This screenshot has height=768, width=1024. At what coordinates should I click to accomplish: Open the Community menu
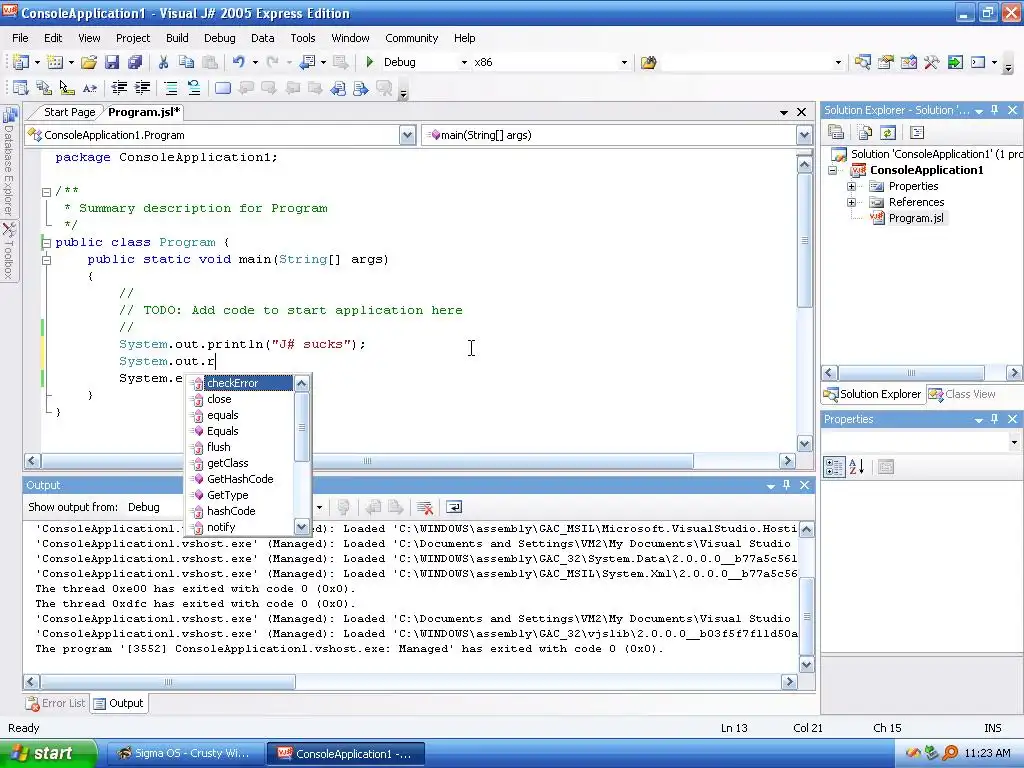(x=411, y=38)
